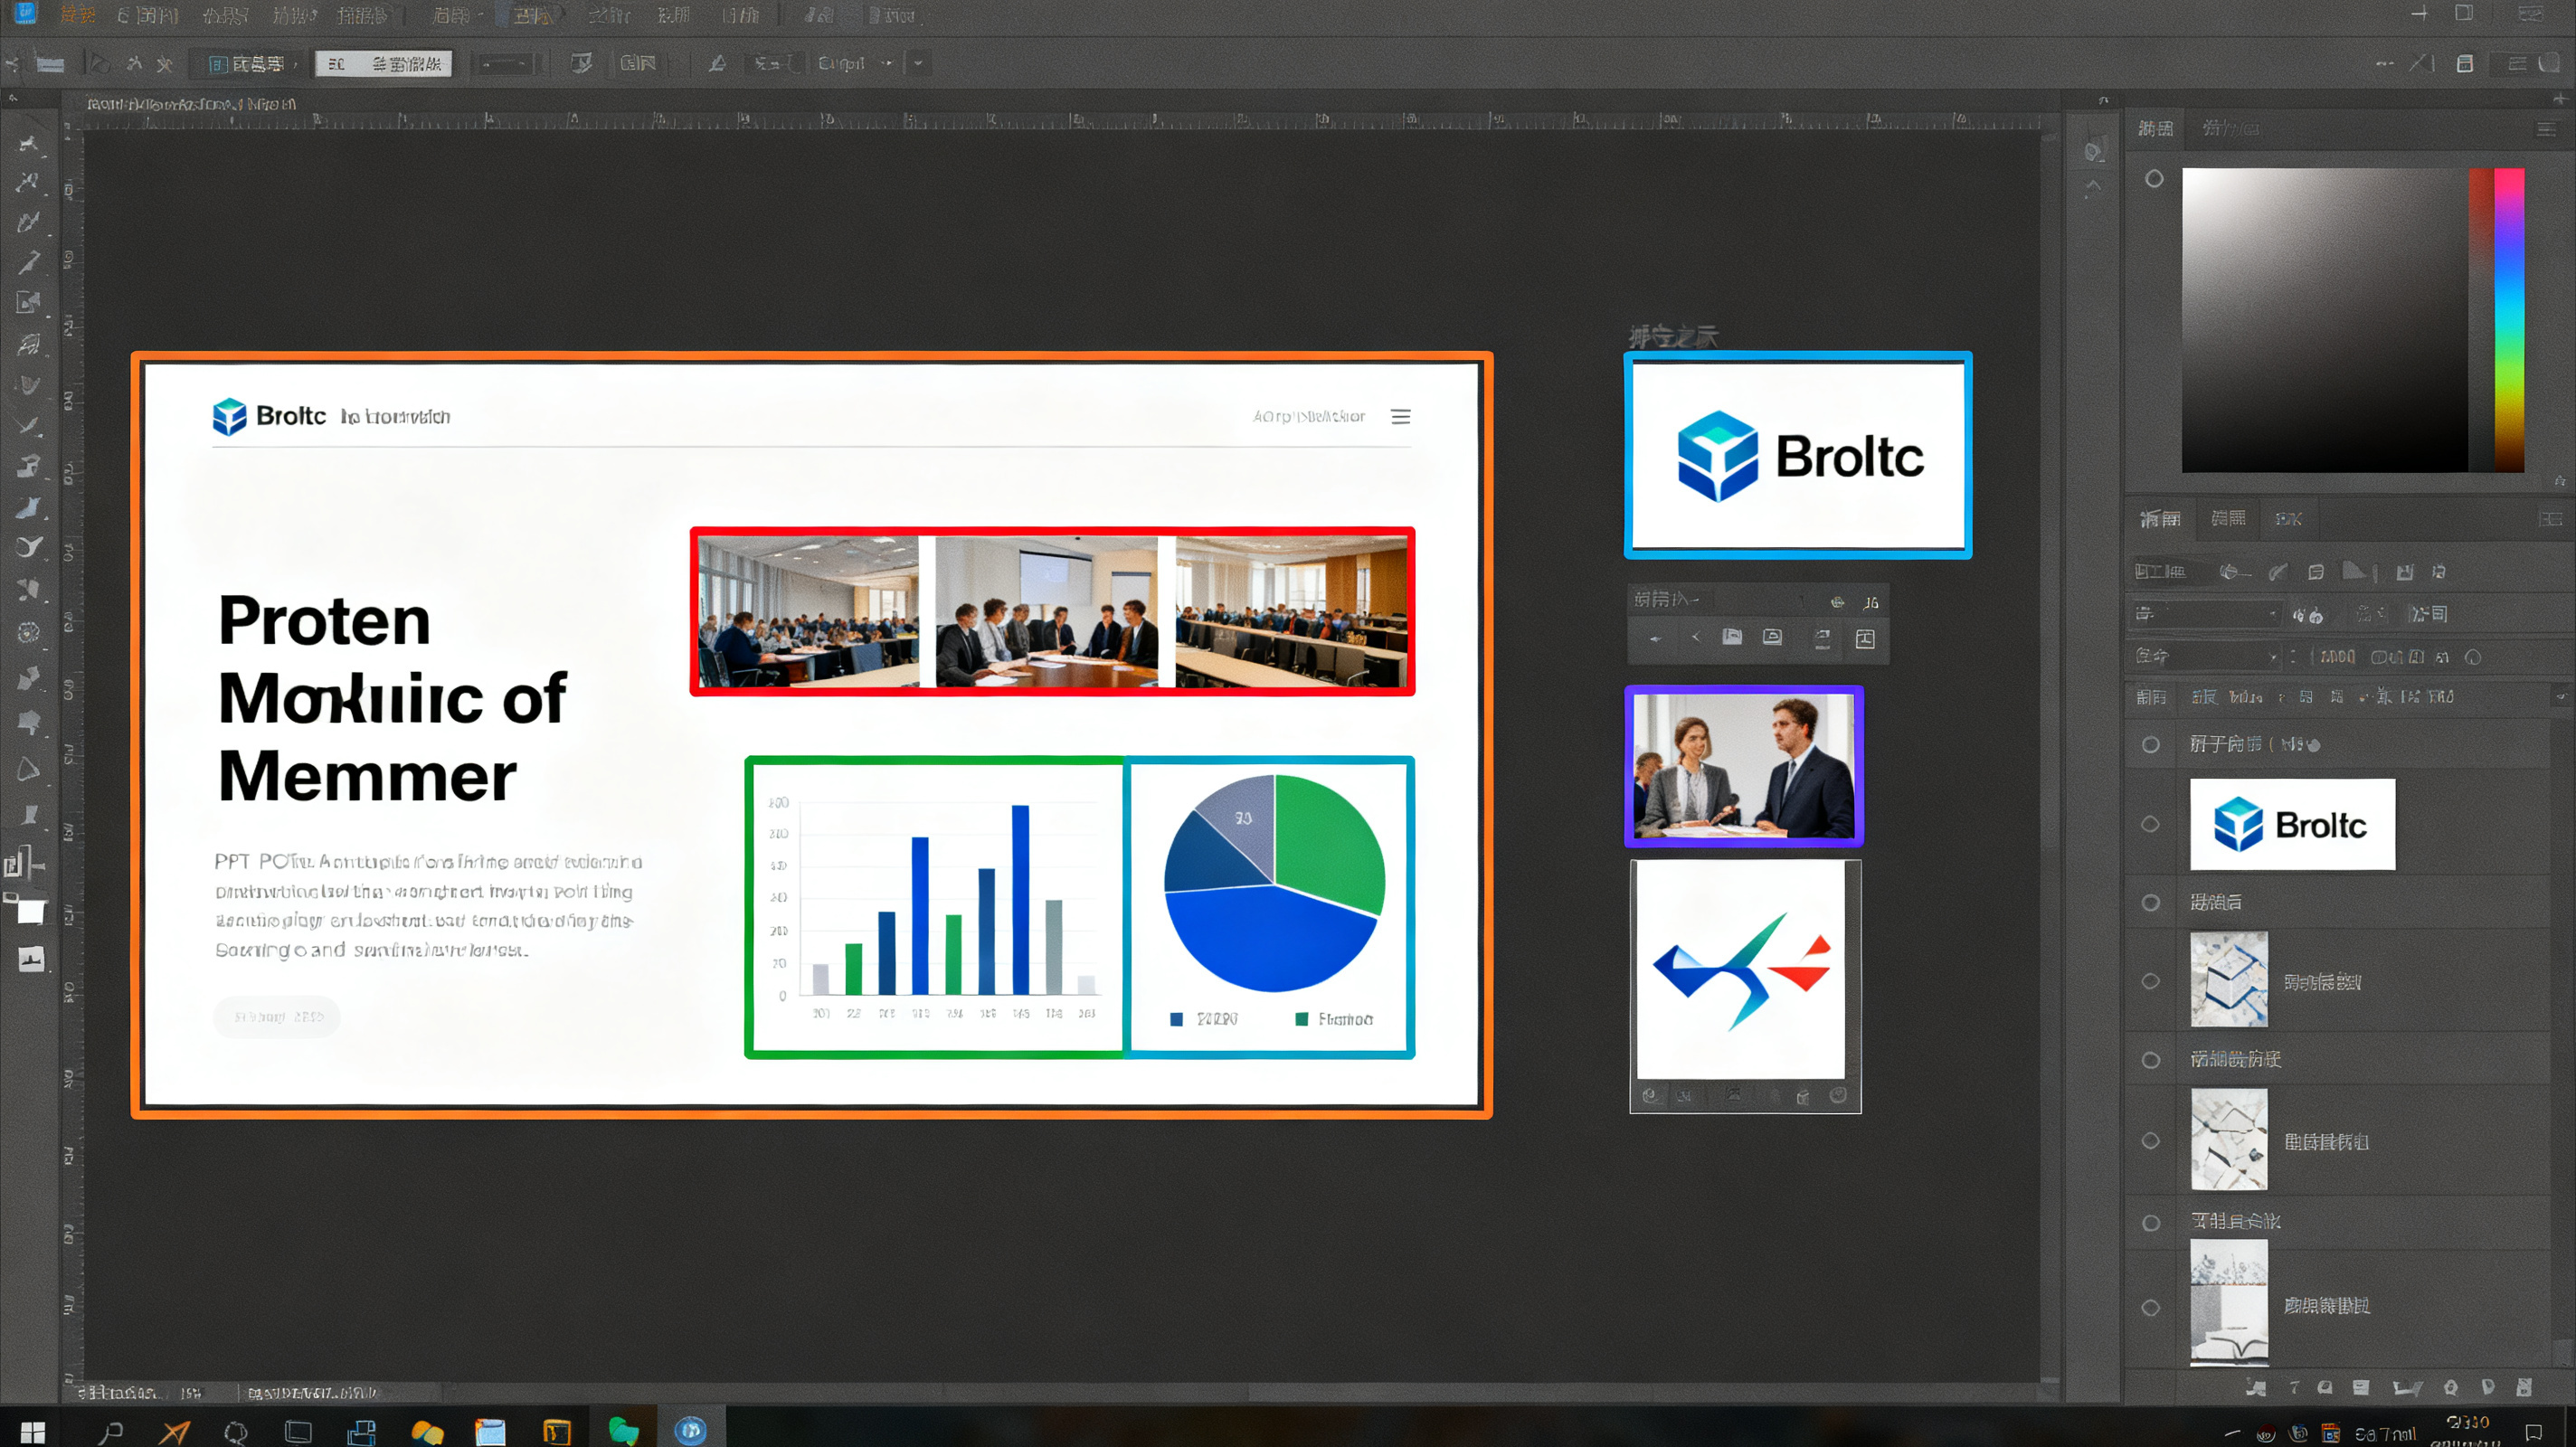Screen dimensions: 2576x1447
Task: Click the red-bordered meeting photo strip
Action: pyautogui.click(x=1052, y=611)
